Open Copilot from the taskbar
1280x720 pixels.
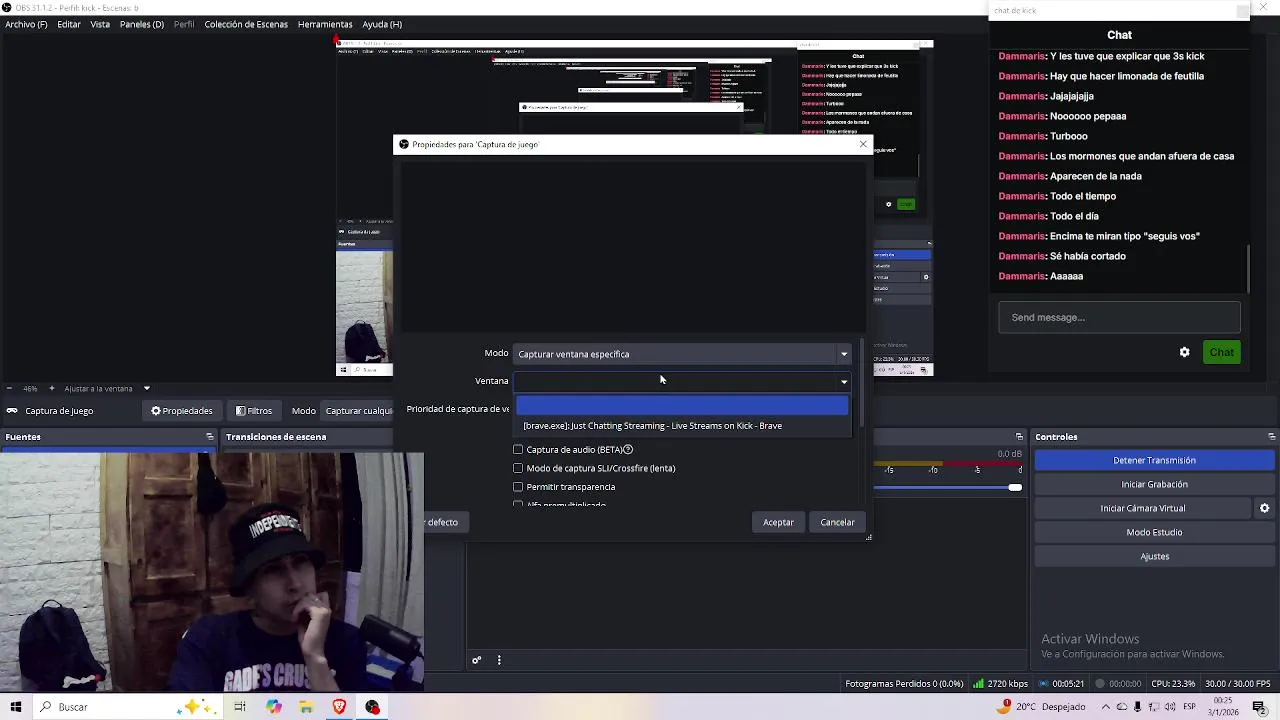coord(274,707)
